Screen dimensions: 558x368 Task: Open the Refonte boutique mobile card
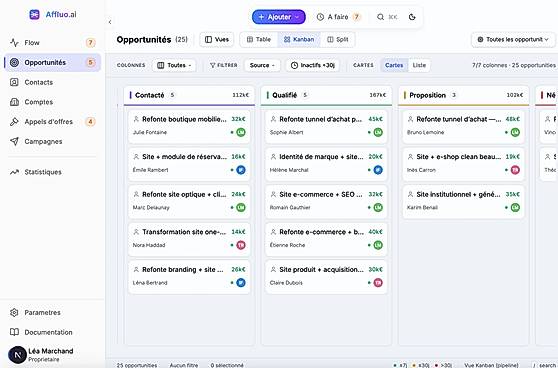click(x=189, y=127)
